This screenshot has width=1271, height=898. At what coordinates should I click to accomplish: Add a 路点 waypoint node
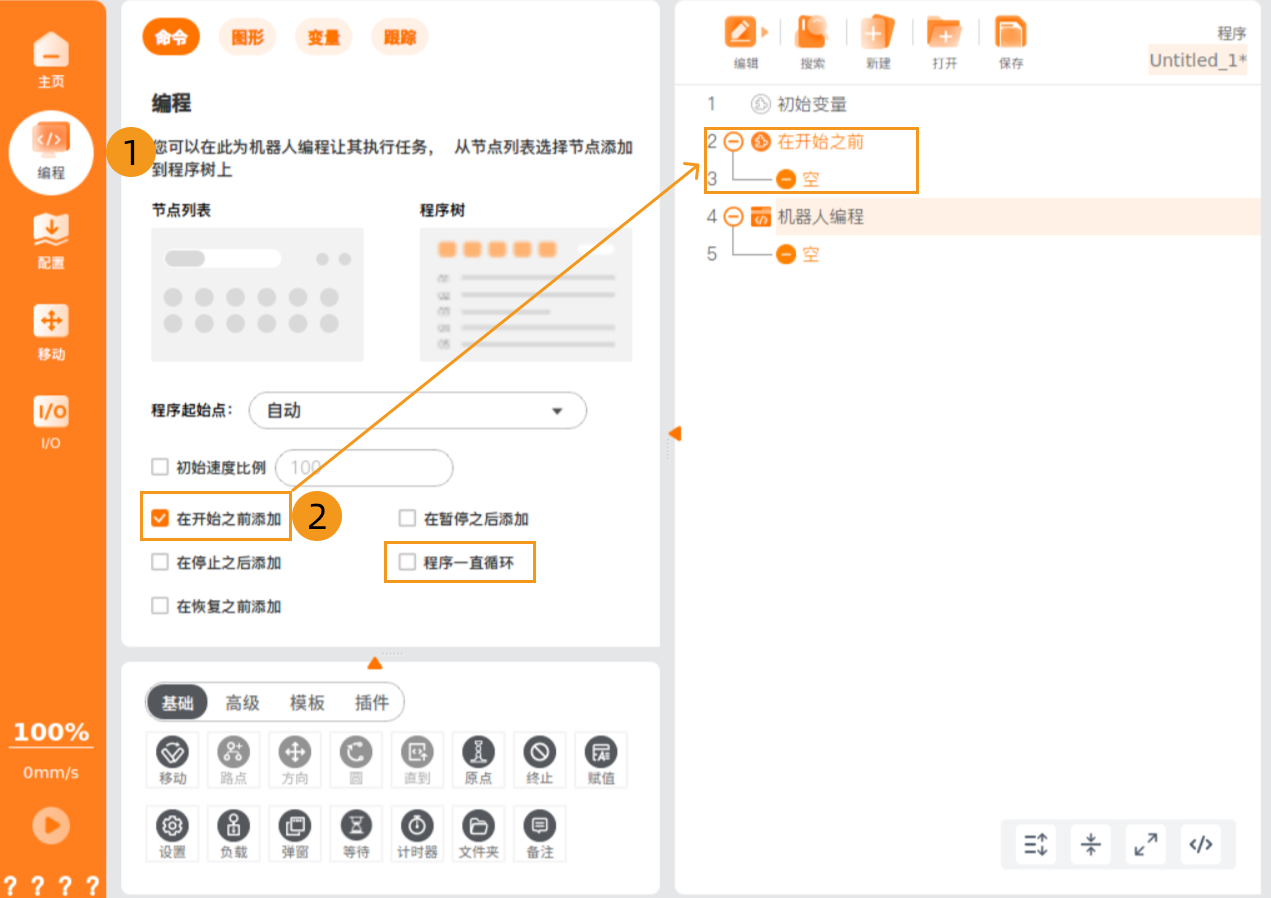pos(234,760)
